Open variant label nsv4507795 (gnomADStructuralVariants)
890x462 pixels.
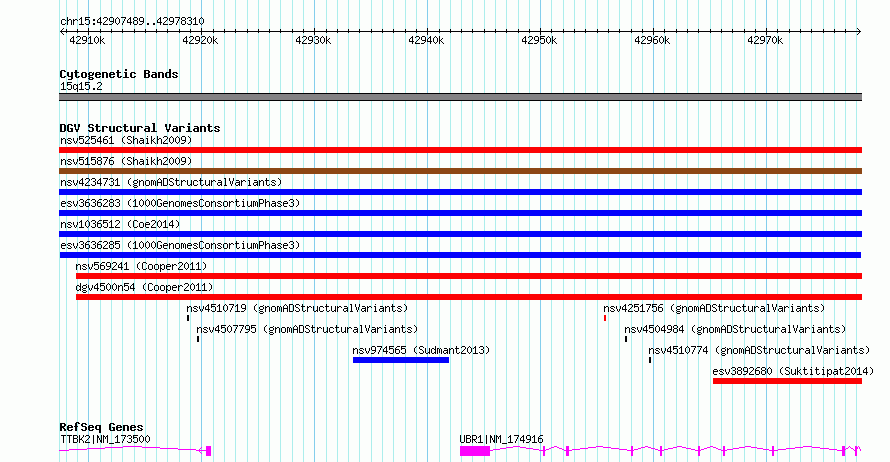click(307, 329)
